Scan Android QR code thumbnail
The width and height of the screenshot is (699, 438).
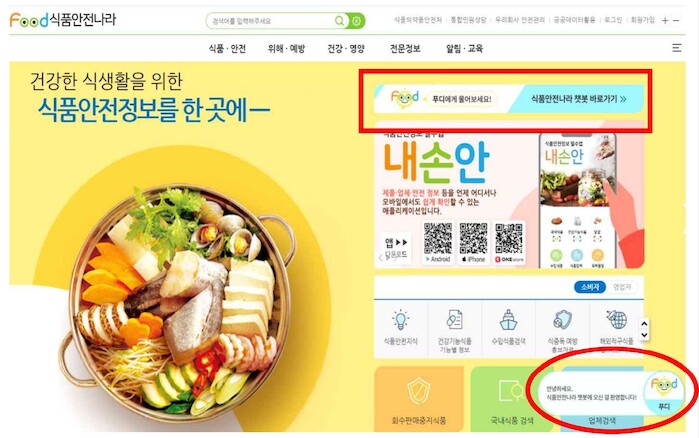click(438, 238)
